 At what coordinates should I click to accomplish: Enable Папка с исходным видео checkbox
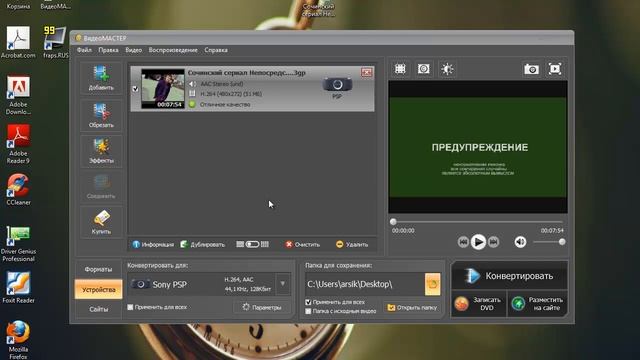pyautogui.click(x=308, y=311)
